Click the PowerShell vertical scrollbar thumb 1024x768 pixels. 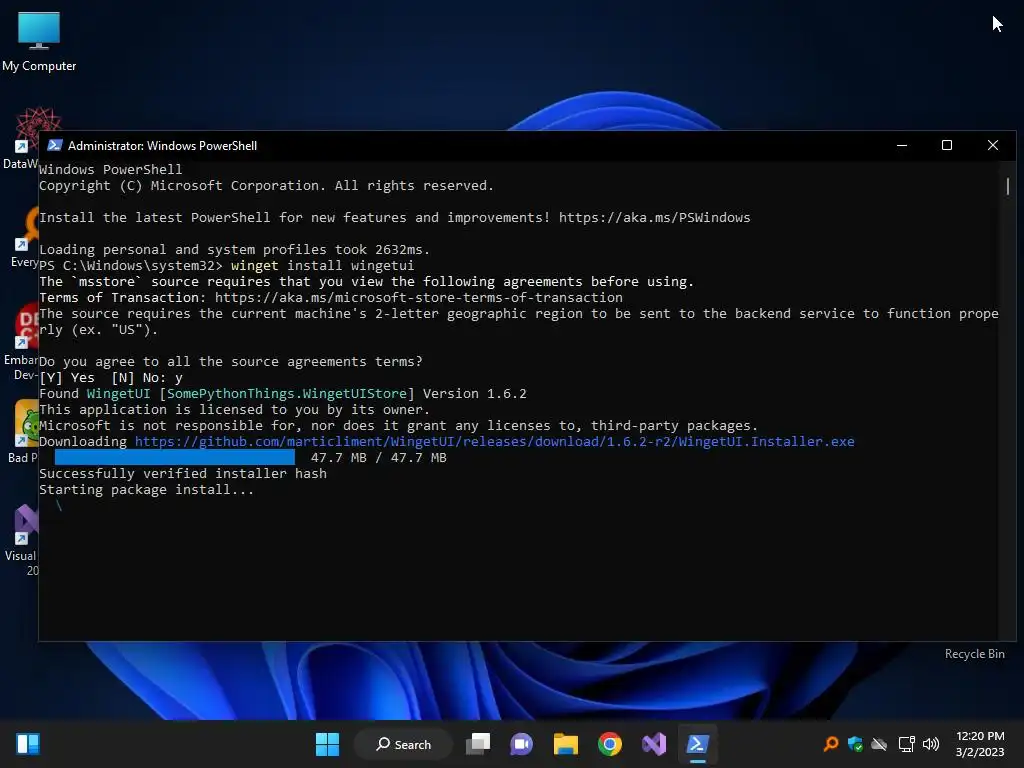click(1008, 186)
